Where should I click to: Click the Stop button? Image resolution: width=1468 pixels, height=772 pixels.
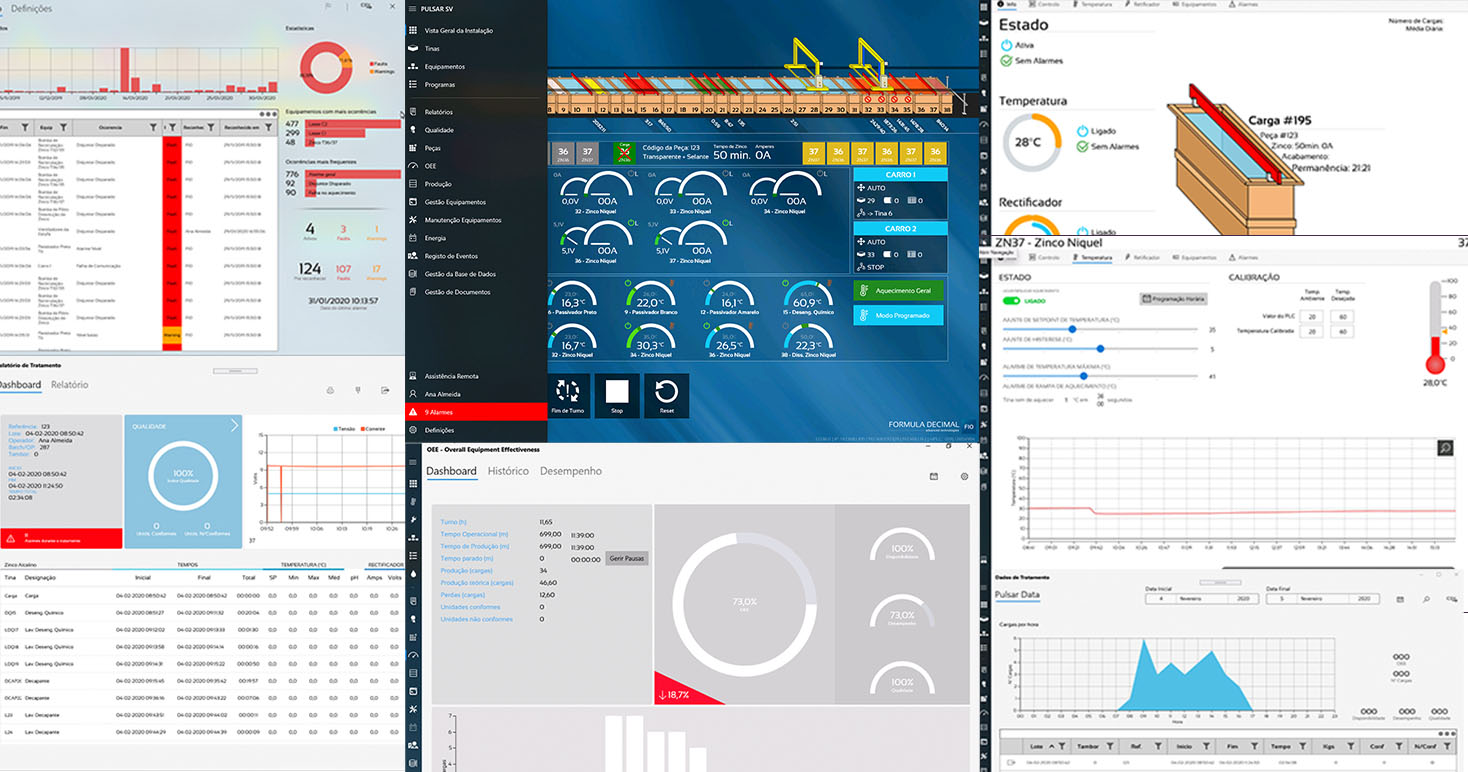coord(617,396)
